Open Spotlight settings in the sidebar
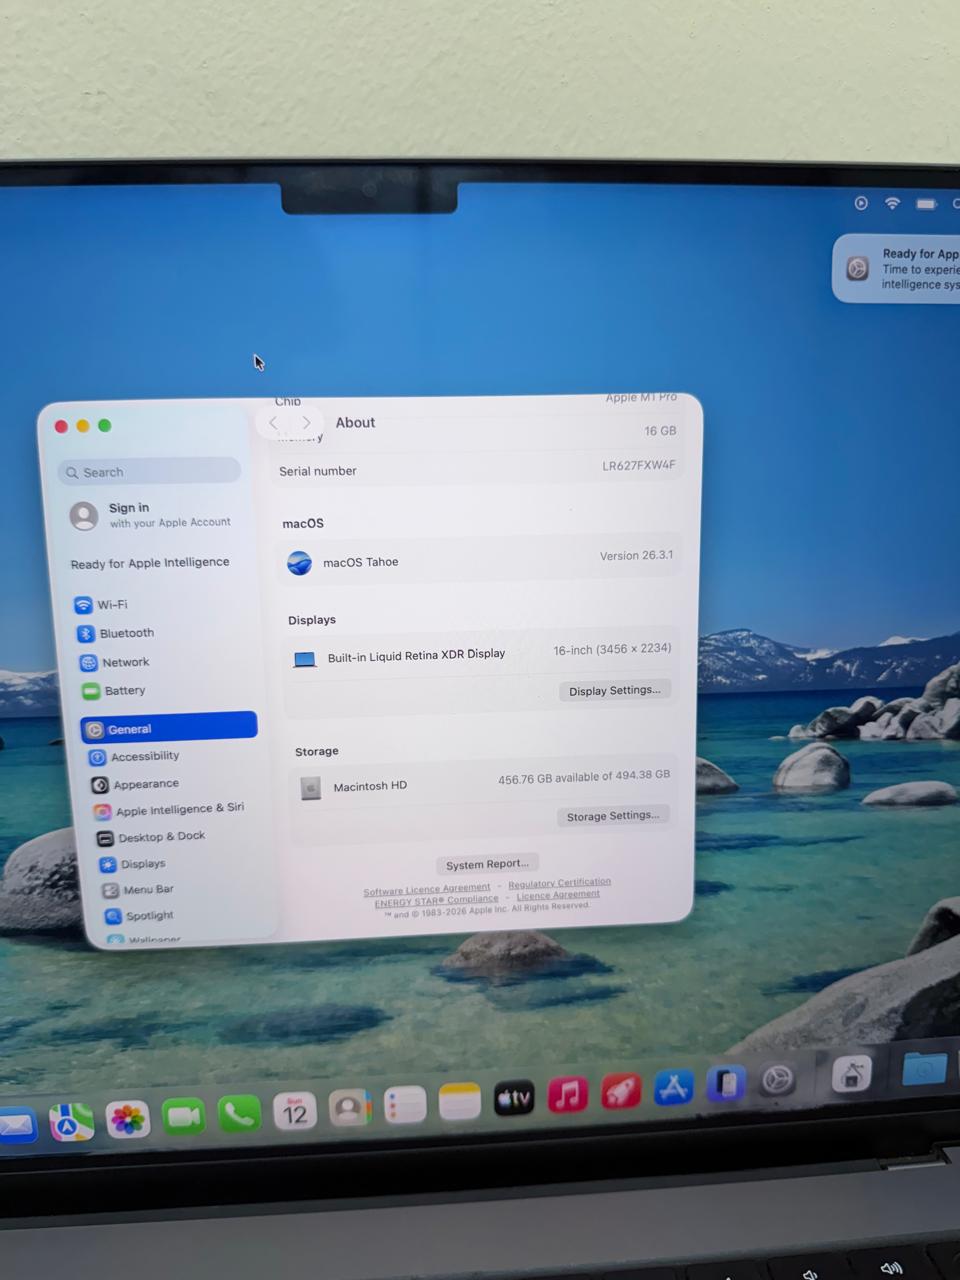This screenshot has height=1280, width=960. (139, 916)
